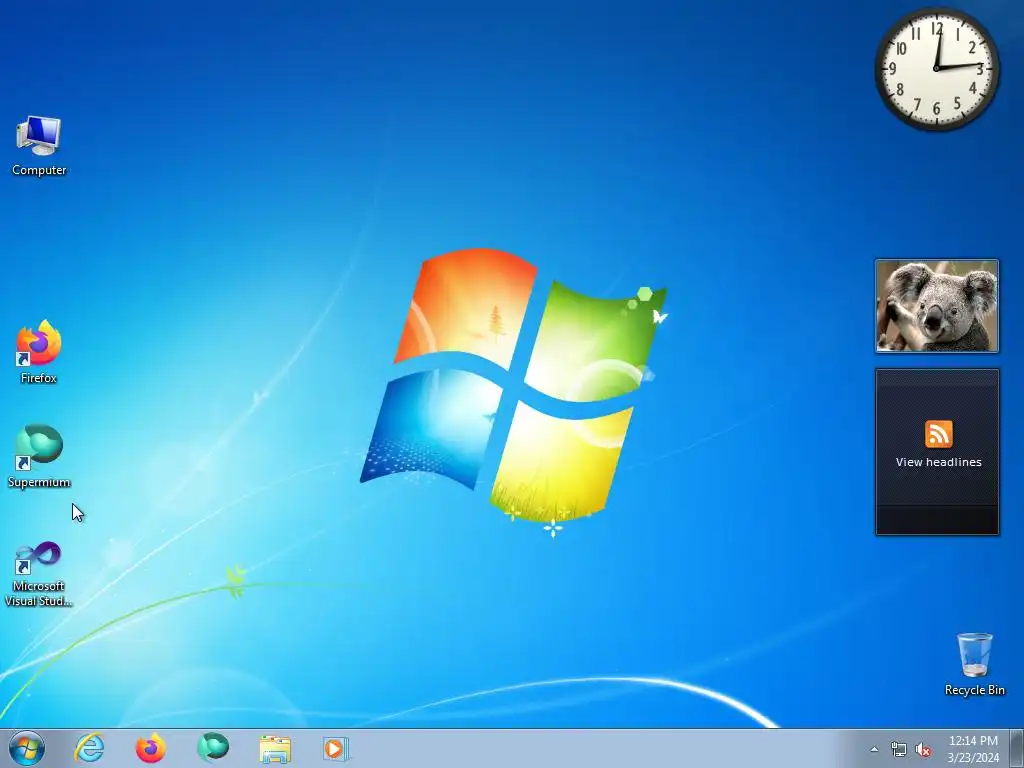Click the Supermium label text
Viewport: 1024px width, 768px height.
[x=39, y=482]
